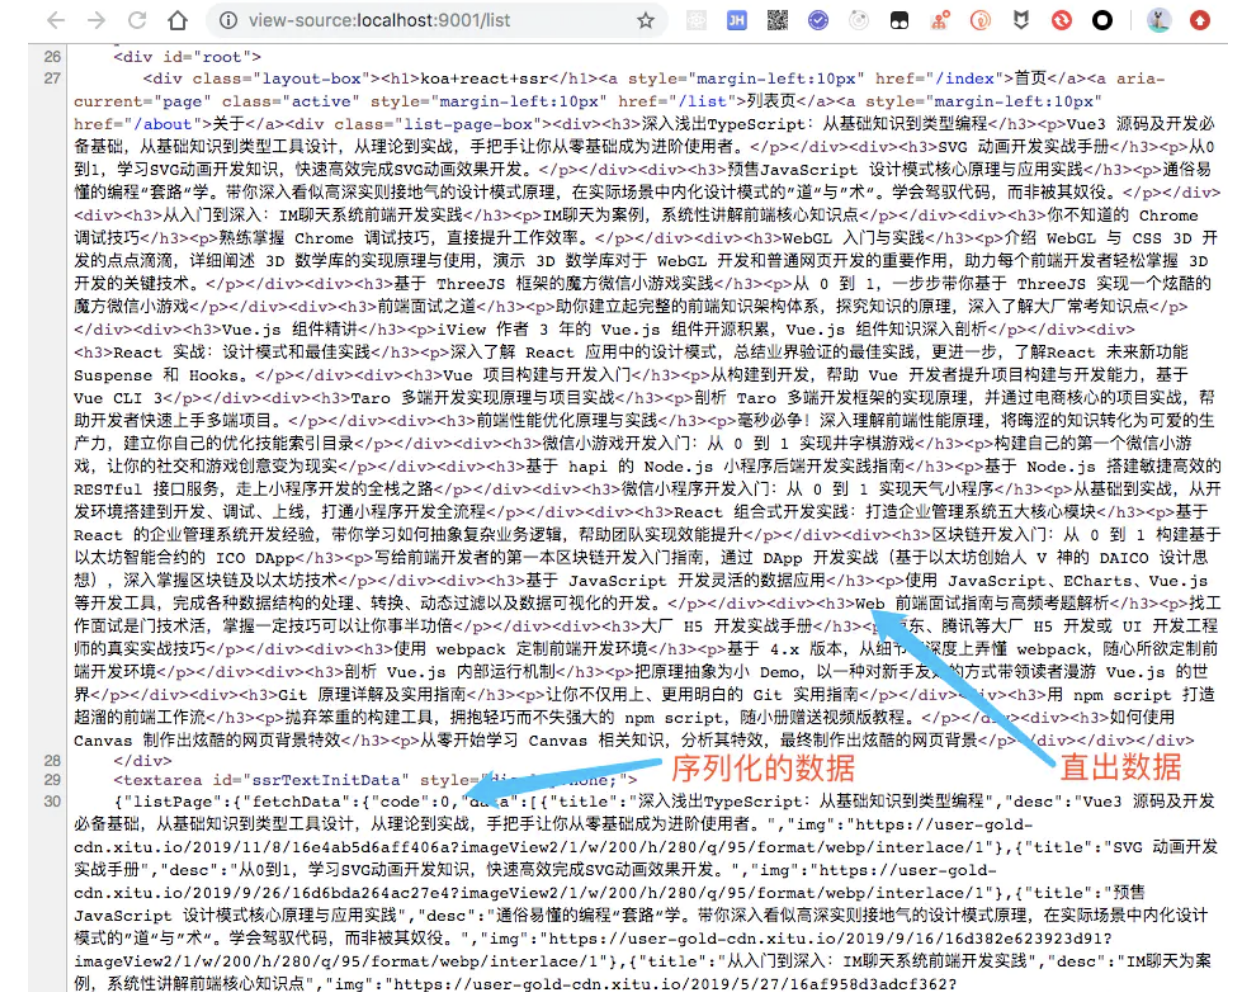
Task: Click the blue JH extension icon
Action: pos(737,20)
